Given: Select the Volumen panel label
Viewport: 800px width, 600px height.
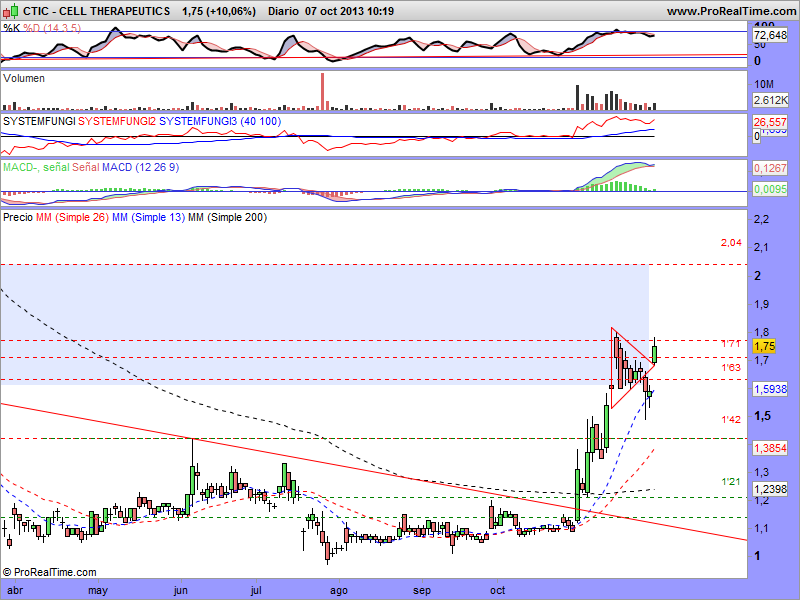Looking at the screenshot, I should (23, 78).
